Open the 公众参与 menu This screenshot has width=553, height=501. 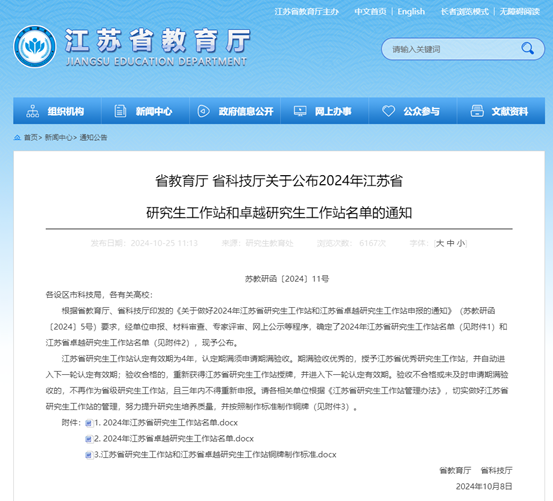pyautogui.click(x=413, y=111)
